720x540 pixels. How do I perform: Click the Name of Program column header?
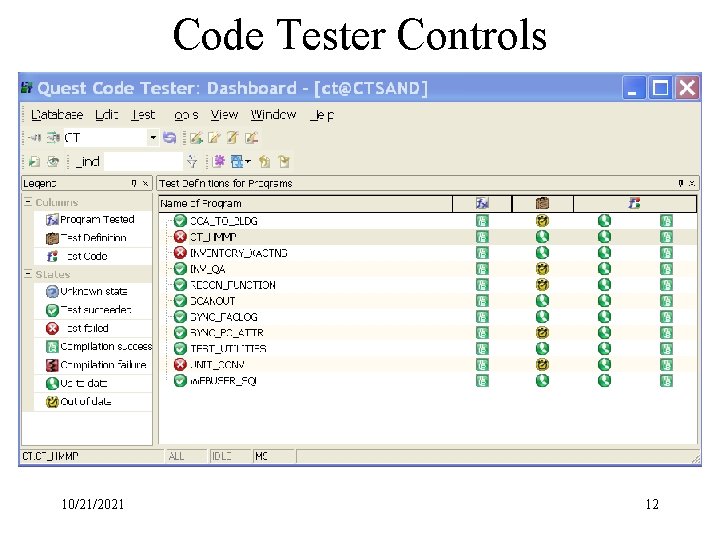305,203
